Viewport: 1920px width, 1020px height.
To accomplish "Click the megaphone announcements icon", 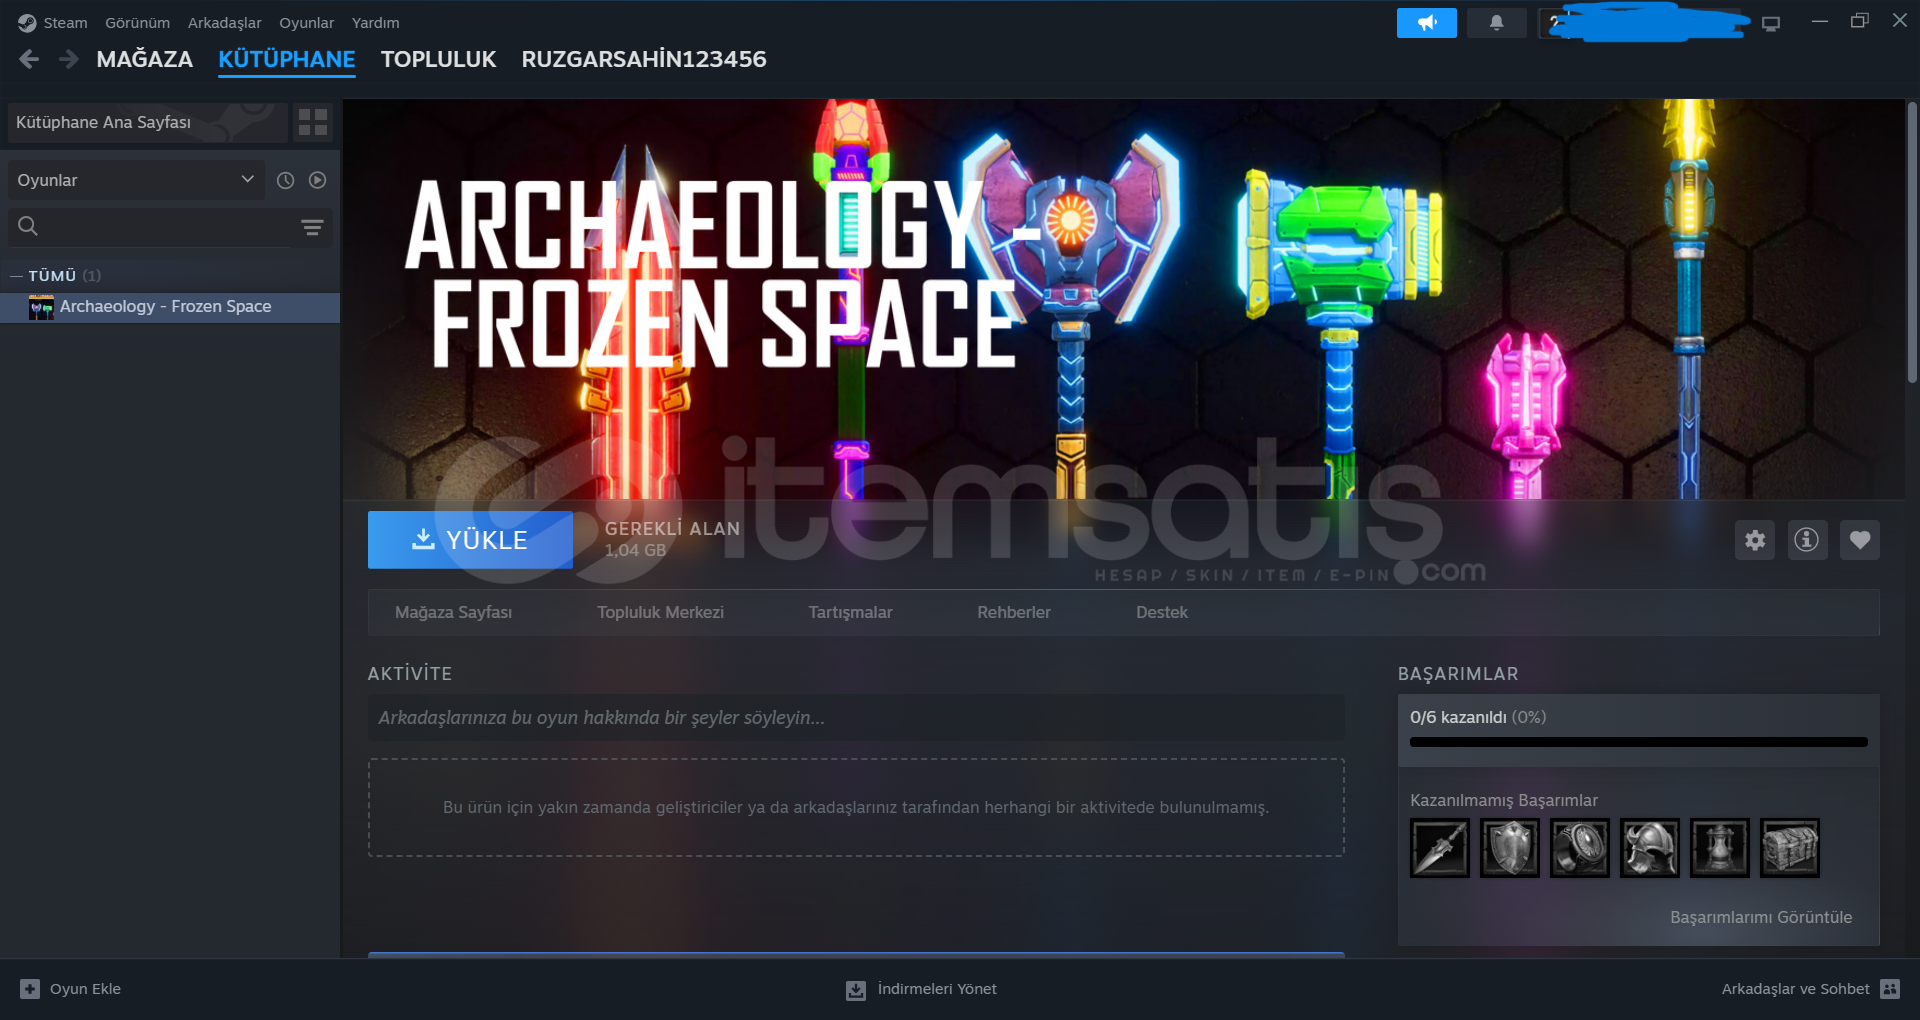I will [x=1427, y=22].
